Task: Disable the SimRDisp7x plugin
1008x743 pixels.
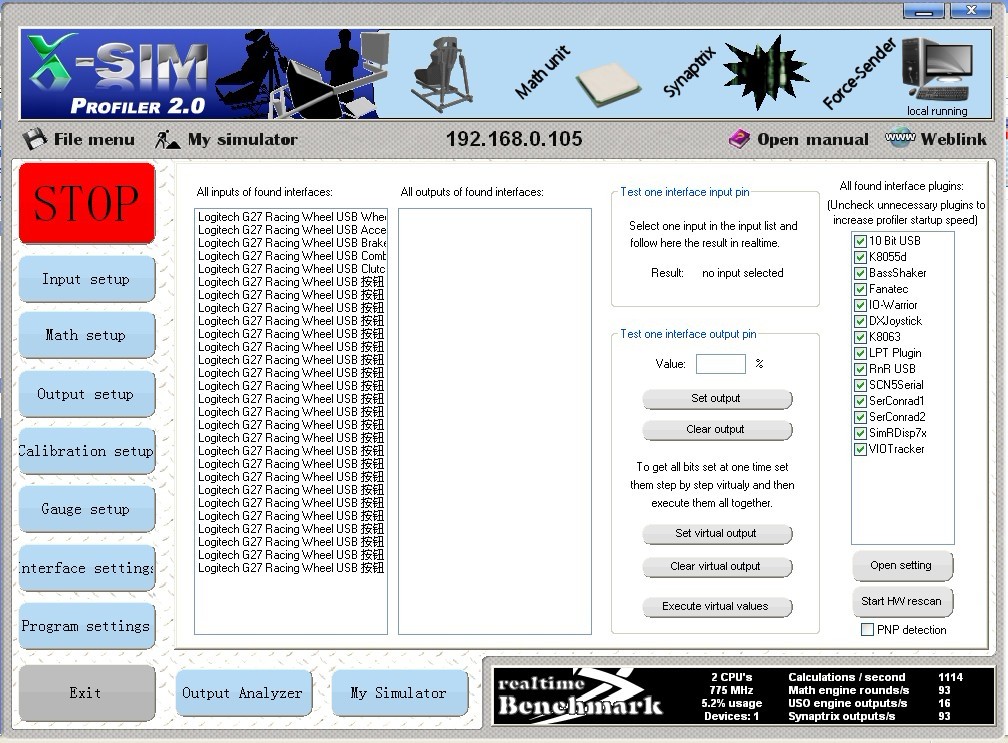Action: point(860,433)
